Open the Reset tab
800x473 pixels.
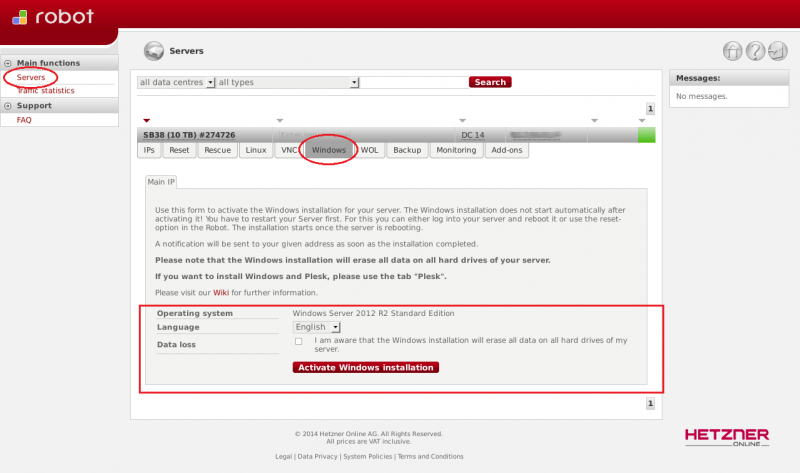pyautogui.click(x=179, y=150)
